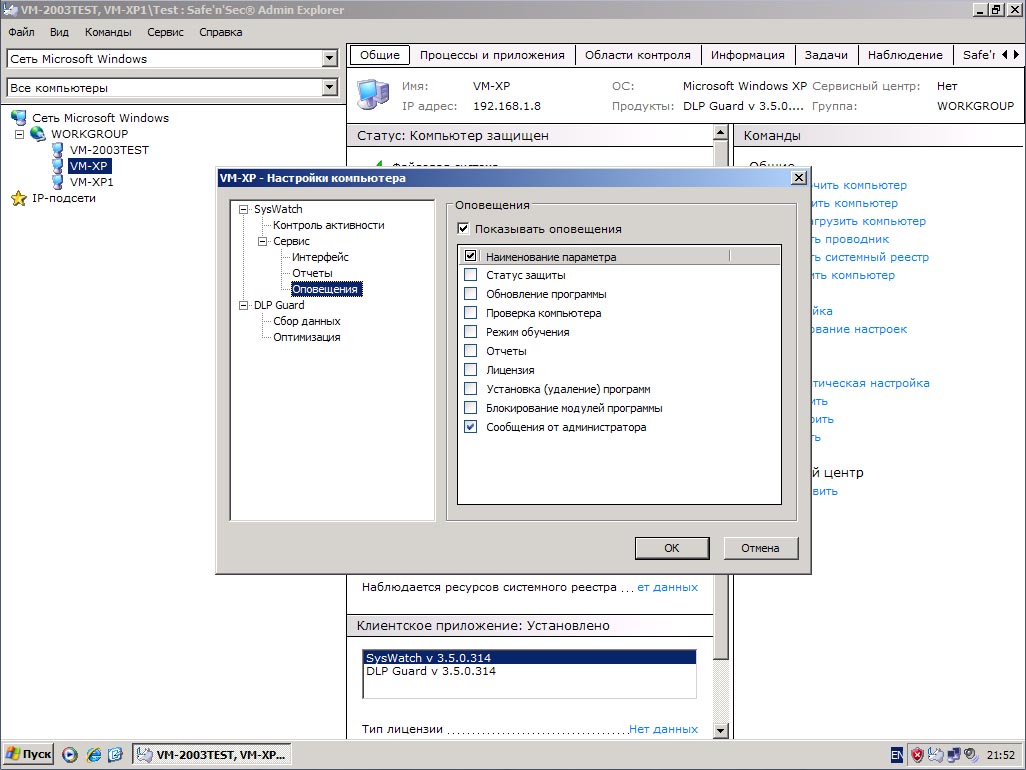Click the third quick launch icon
Image resolution: width=1026 pixels, height=770 pixels.
click(115, 755)
